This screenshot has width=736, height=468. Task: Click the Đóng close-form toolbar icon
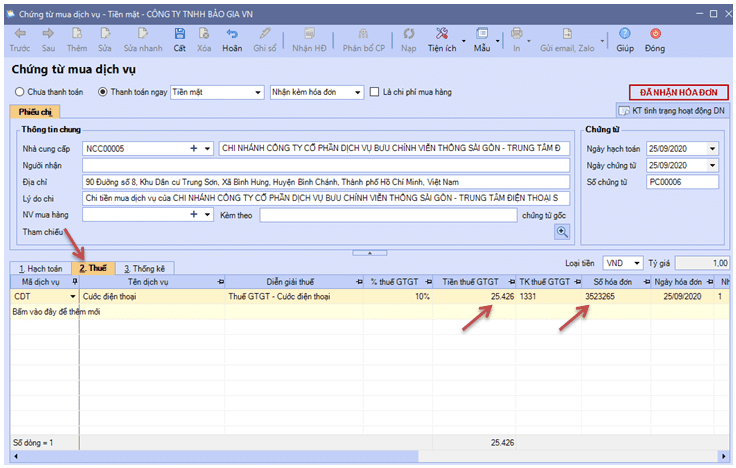pyautogui.click(x=654, y=38)
